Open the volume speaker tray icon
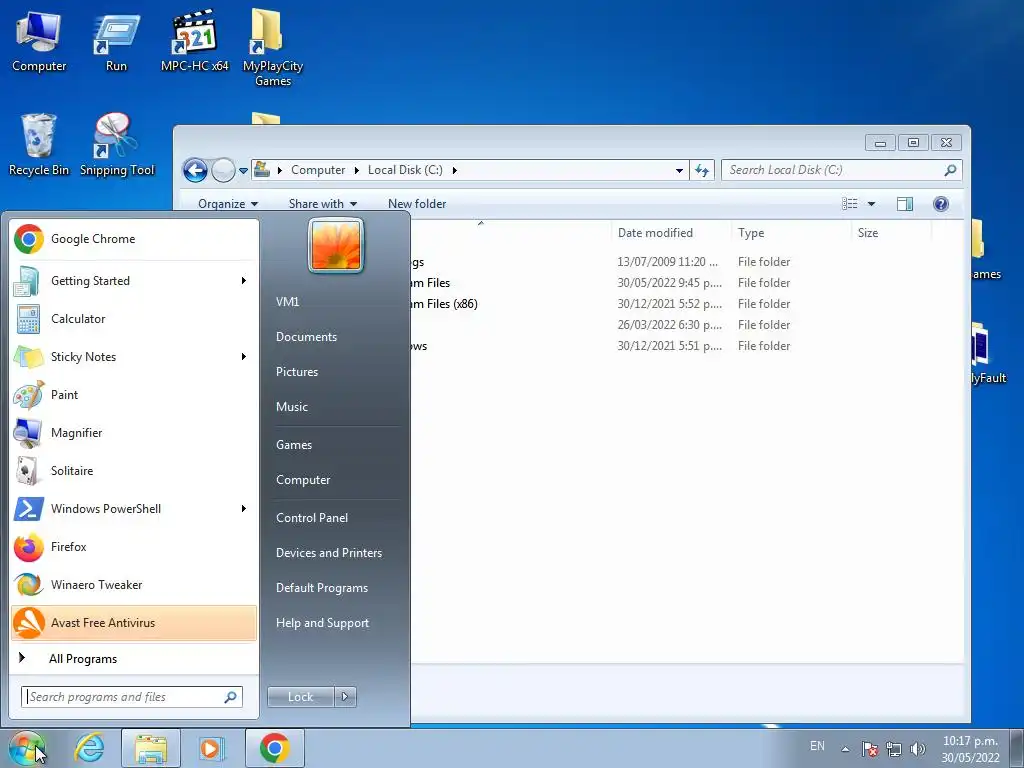Image resolution: width=1024 pixels, height=768 pixels. (x=918, y=749)
